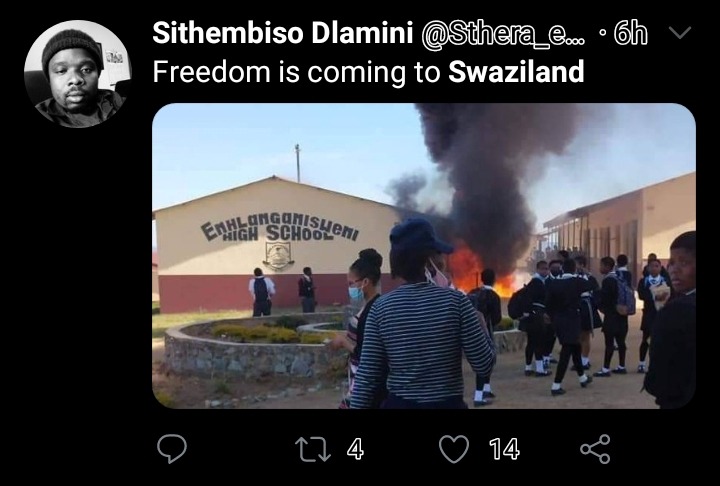Click the 6h timestamp

pyautogui.click(x=630, y=33)
